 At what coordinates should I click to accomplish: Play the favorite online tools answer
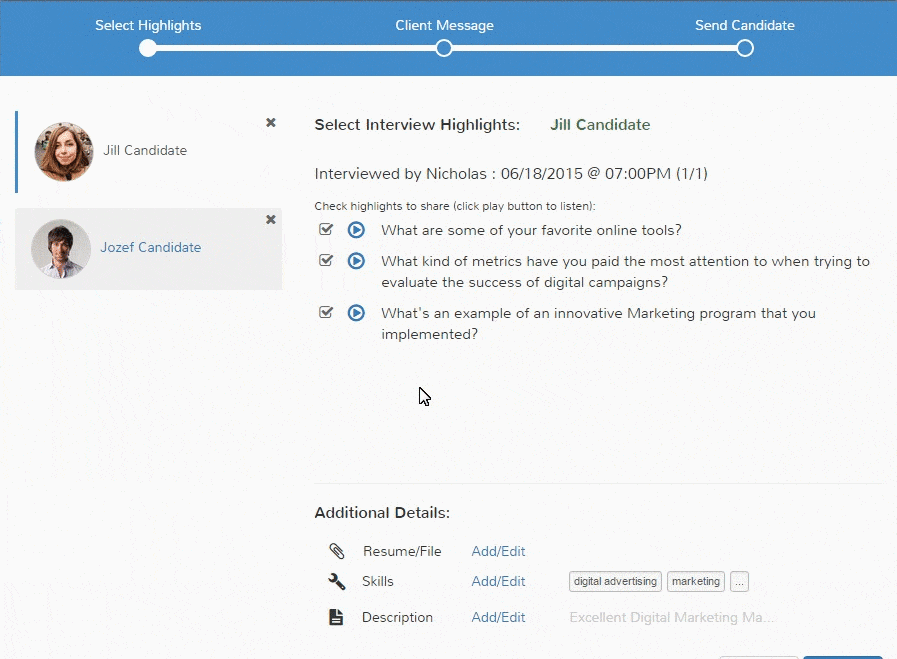(x=356, y=230)
